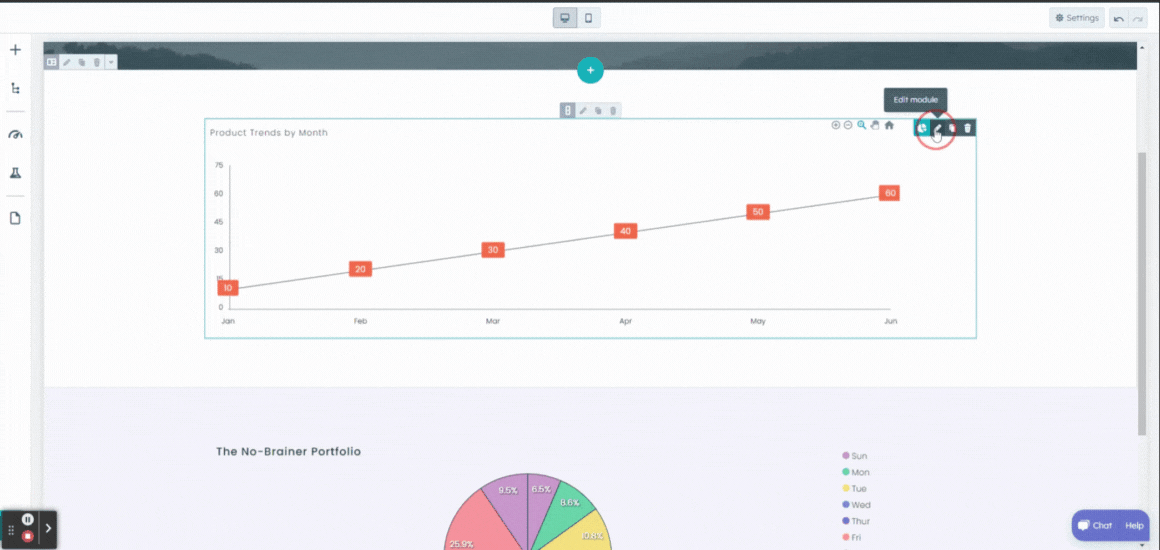Image resolution: width=1160 pixels, height=550 pixels.
Task: Open the page contents icon in left sidebar
Action: pos(15,218)
